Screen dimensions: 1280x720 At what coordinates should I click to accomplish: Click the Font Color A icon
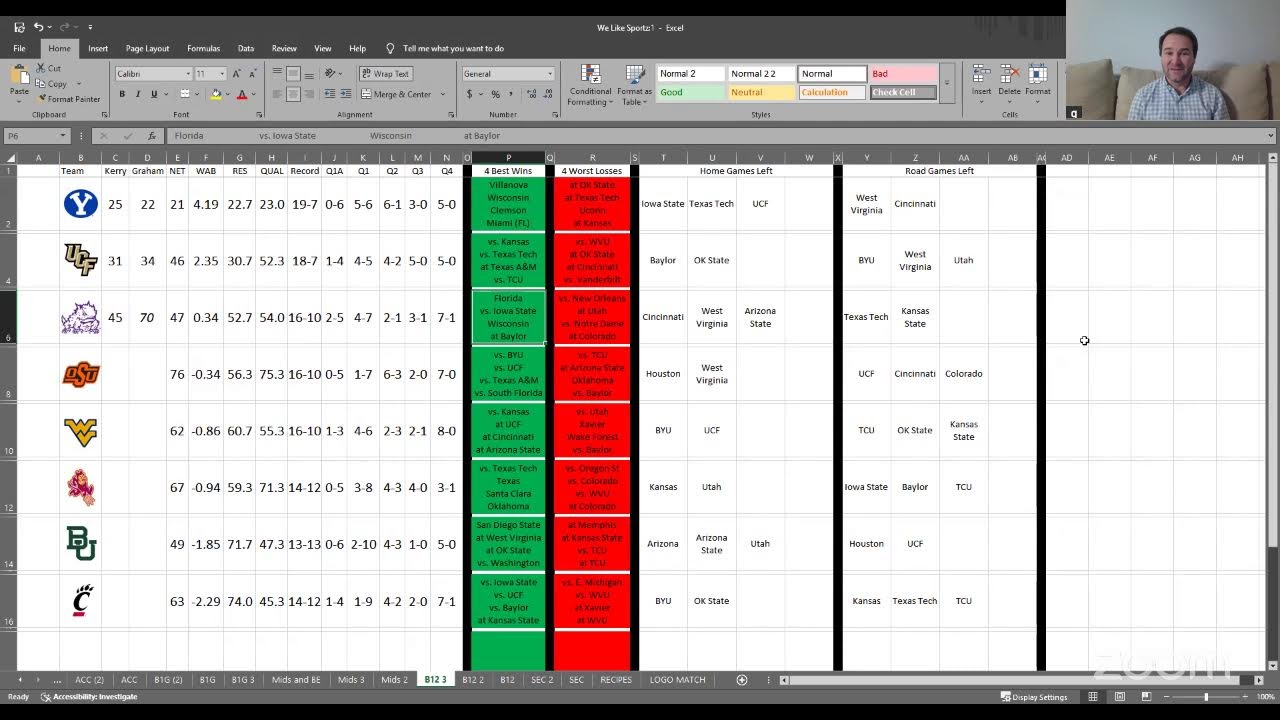point(241,94)
